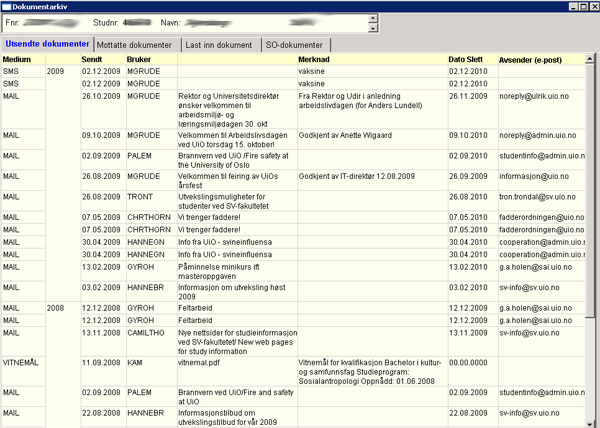Screen dimensions: 600x428
Task: Maximize the Dokumentarkiv window
Action: (x=583, y=7)
